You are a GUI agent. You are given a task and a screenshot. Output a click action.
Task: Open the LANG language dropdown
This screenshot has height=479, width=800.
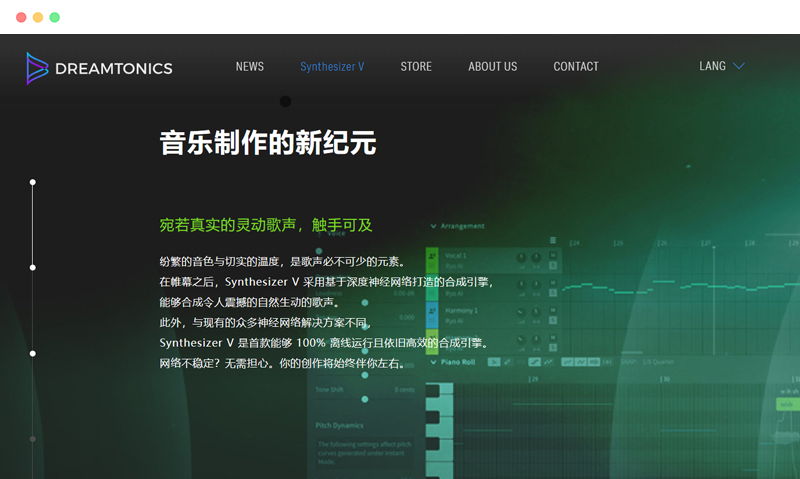(721, 67)
